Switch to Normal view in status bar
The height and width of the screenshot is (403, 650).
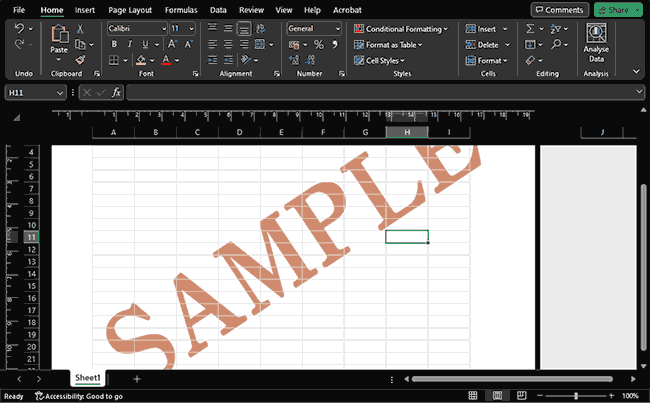[473, 396]
